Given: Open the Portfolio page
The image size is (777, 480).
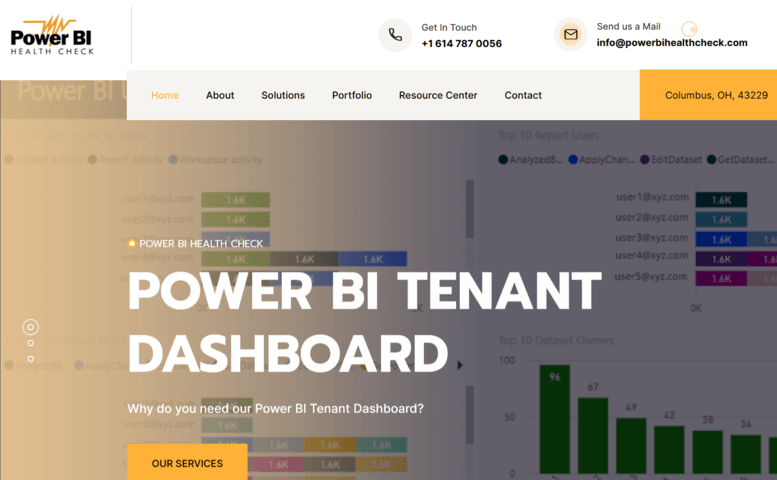Looking at the screenshot, I should 352,95.
